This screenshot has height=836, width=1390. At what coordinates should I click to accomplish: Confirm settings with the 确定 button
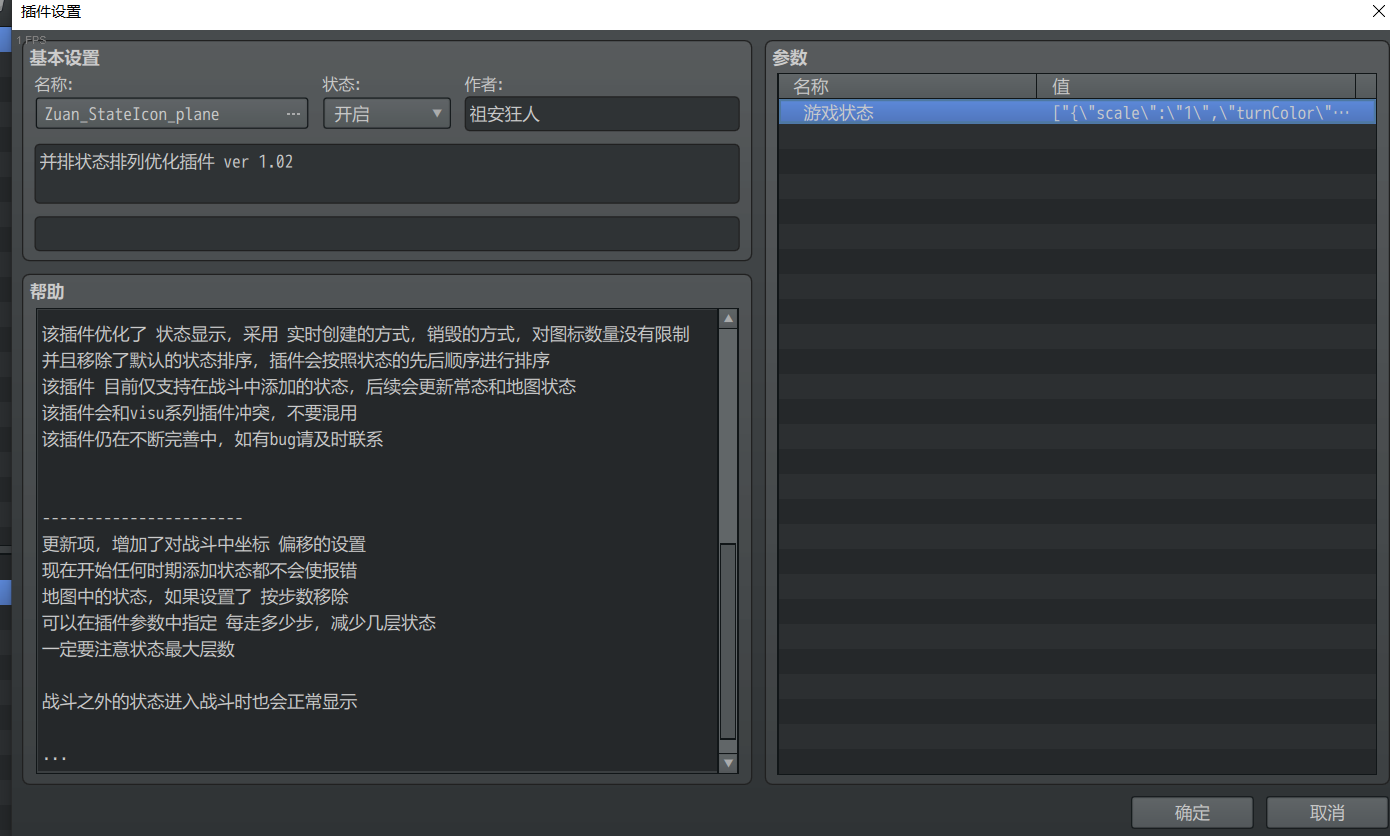1192,813
